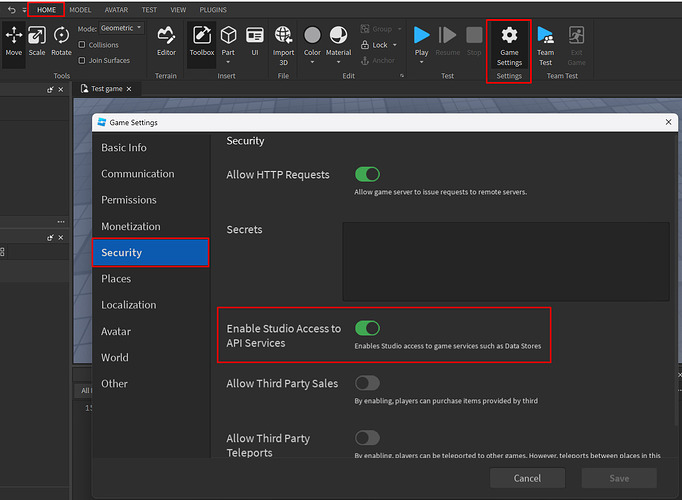
Task: Click the Import 3D icon
Action: point(283,41)
